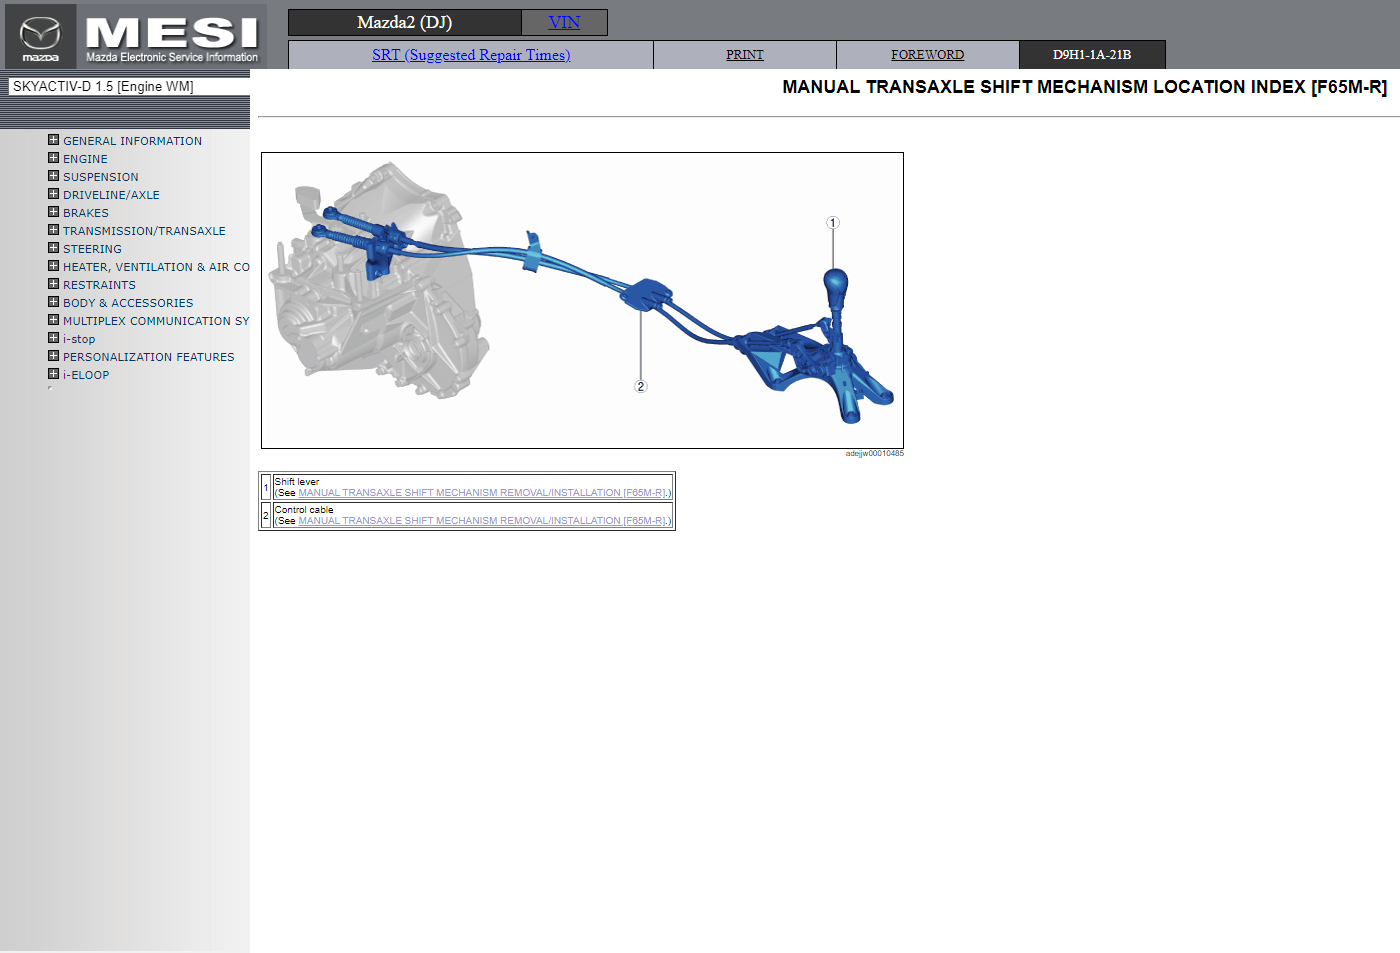This screenshot has height=953, width=1400.
Task: Open TRANSMISSION/TRANSAXLE section
Action: (144, 231)
